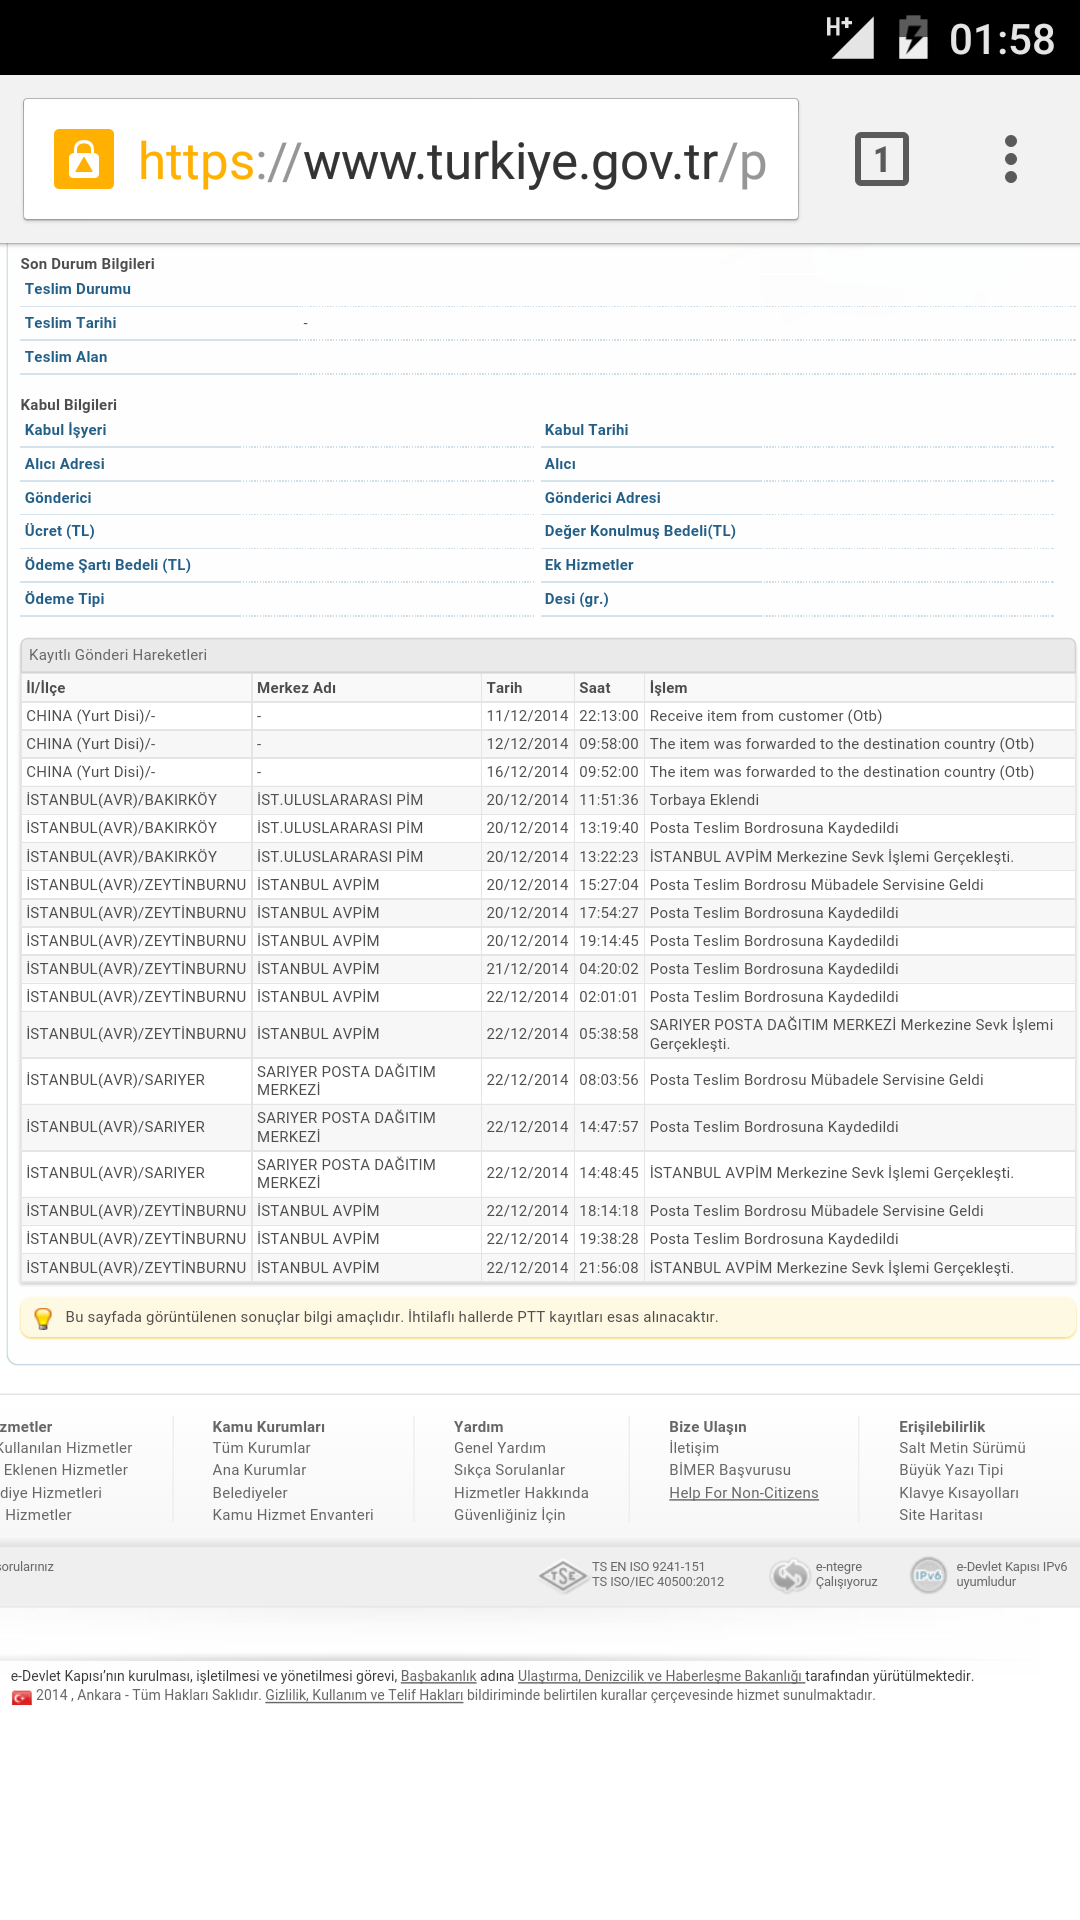Tap the clock showing 01:58
The image size is (1080, 1920).
tap(1002, 39)
